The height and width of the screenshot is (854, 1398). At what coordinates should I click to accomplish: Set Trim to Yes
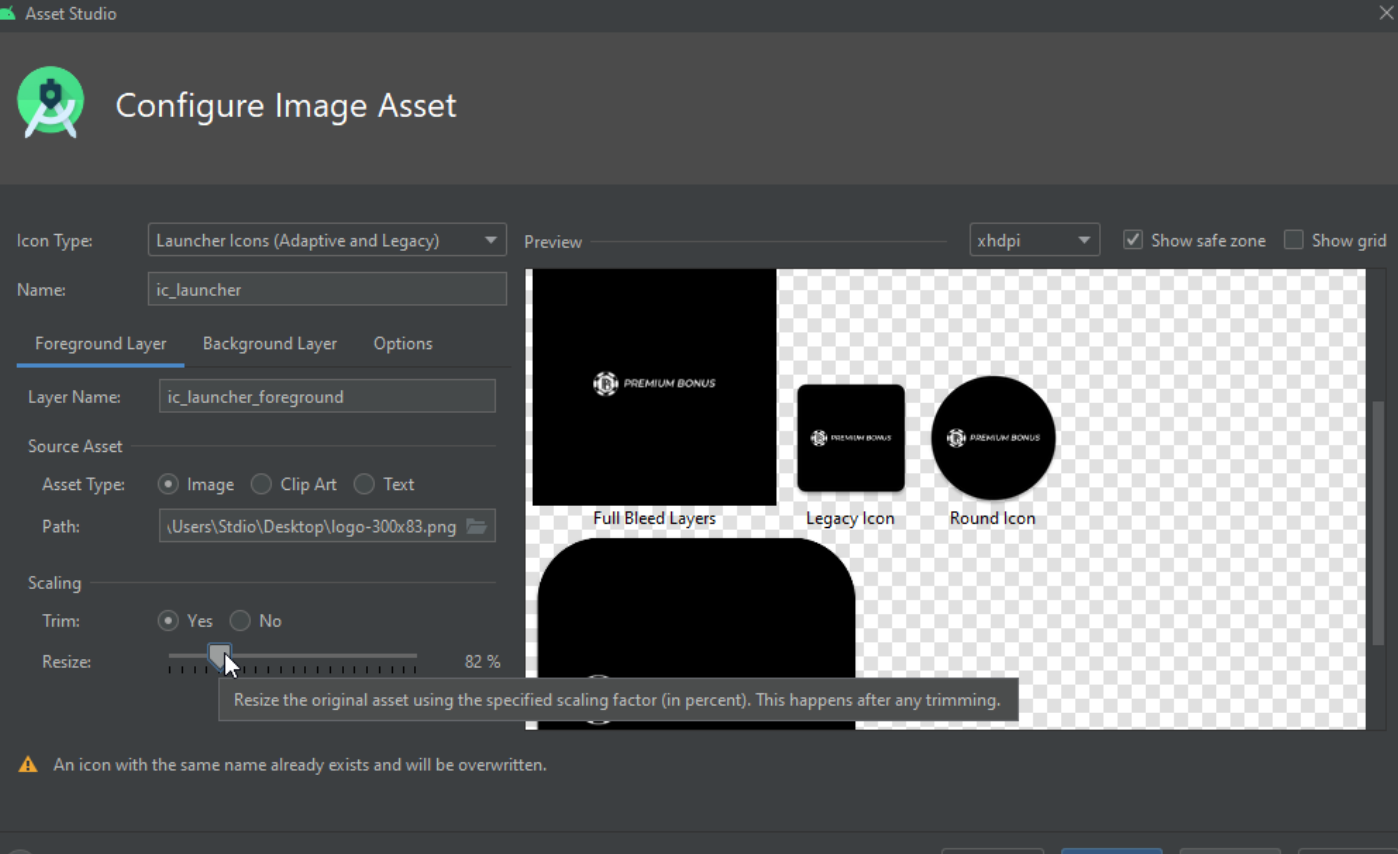pos(168,621)
